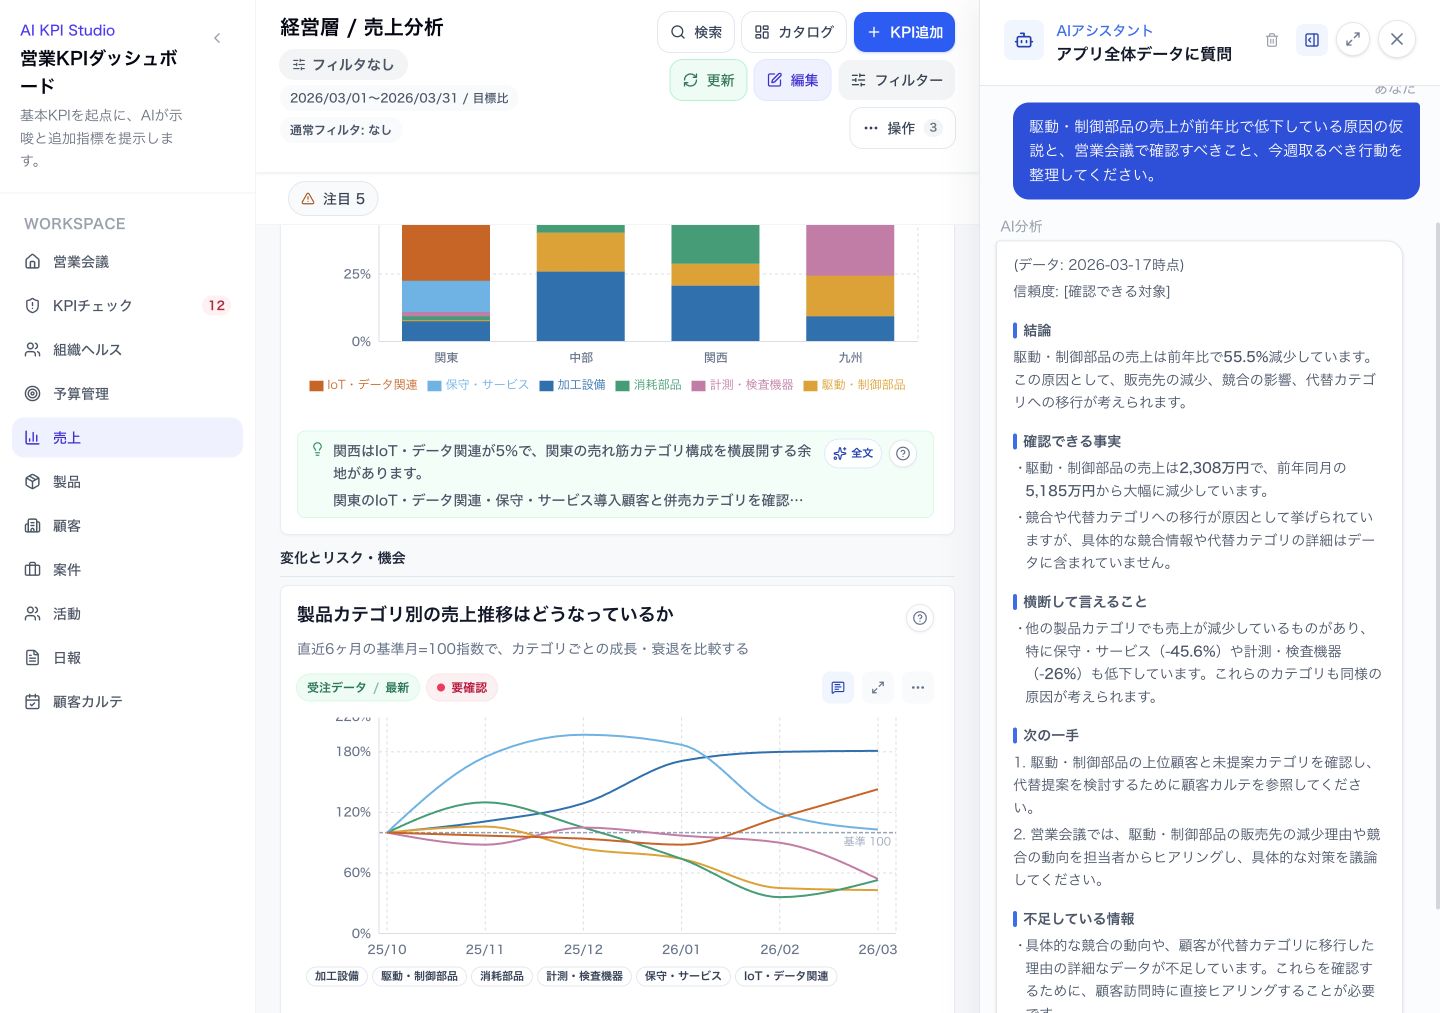Viewport: 1440px width, 1013px height.
Task: Toggle 加工設備 legend entry in bar chart
Action: click(573, 385)
